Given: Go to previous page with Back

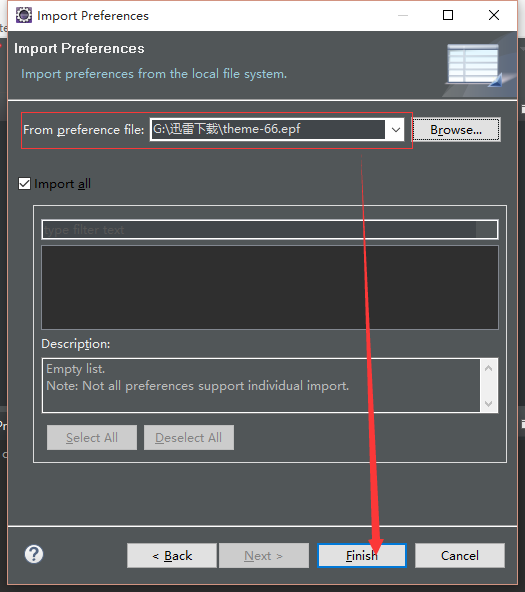Looking at the screenshot, I should click(x=172, y=555).
